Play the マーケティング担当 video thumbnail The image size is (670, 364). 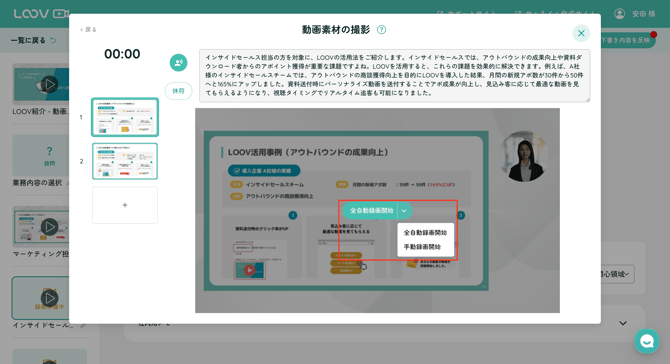49,226
